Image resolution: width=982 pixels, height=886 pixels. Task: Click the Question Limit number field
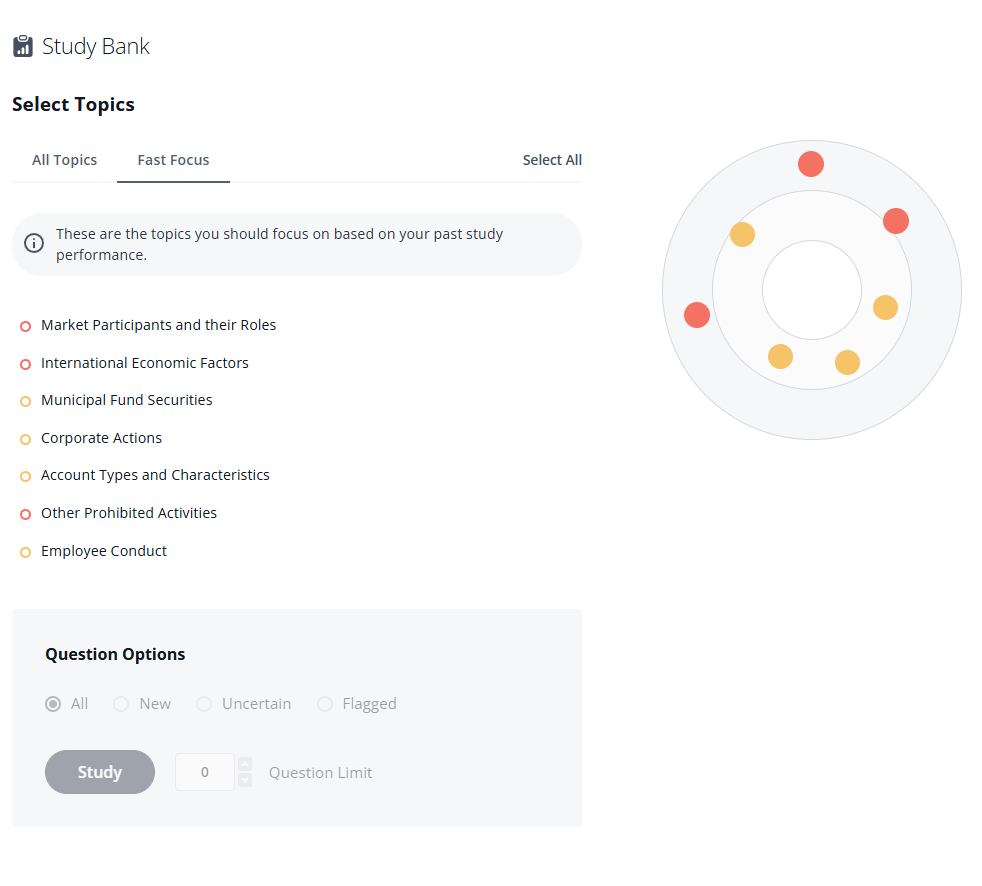point(205,772)
